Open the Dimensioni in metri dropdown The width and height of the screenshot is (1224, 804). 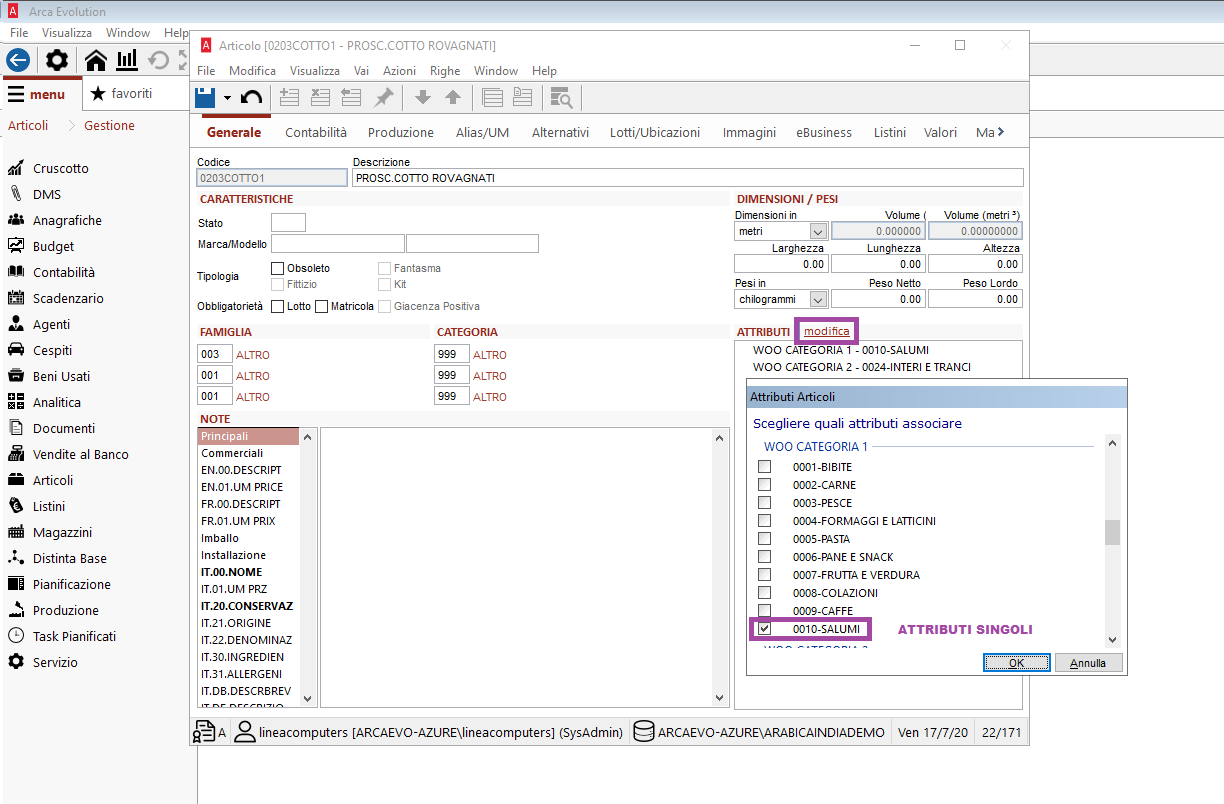tap(817, 232)
